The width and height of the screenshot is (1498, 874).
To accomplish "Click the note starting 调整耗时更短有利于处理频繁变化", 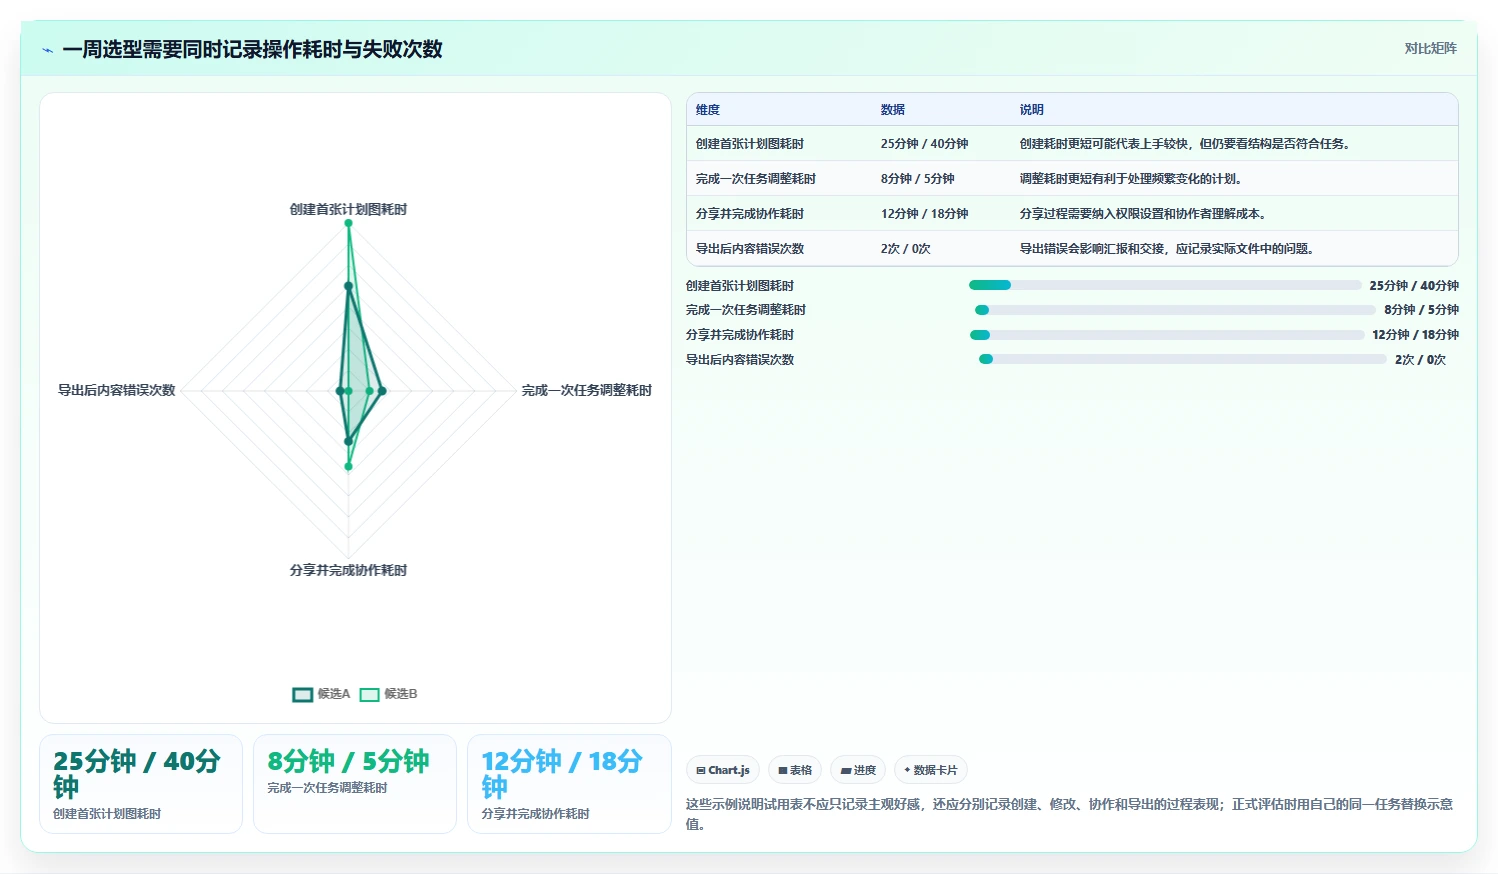I will (1133, 179).
